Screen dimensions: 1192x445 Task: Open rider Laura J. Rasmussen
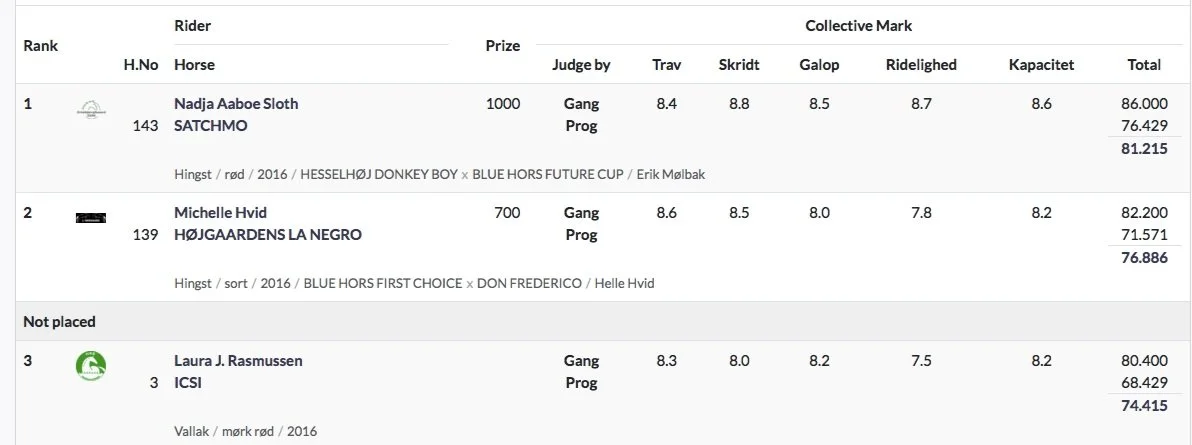point(238,361)
